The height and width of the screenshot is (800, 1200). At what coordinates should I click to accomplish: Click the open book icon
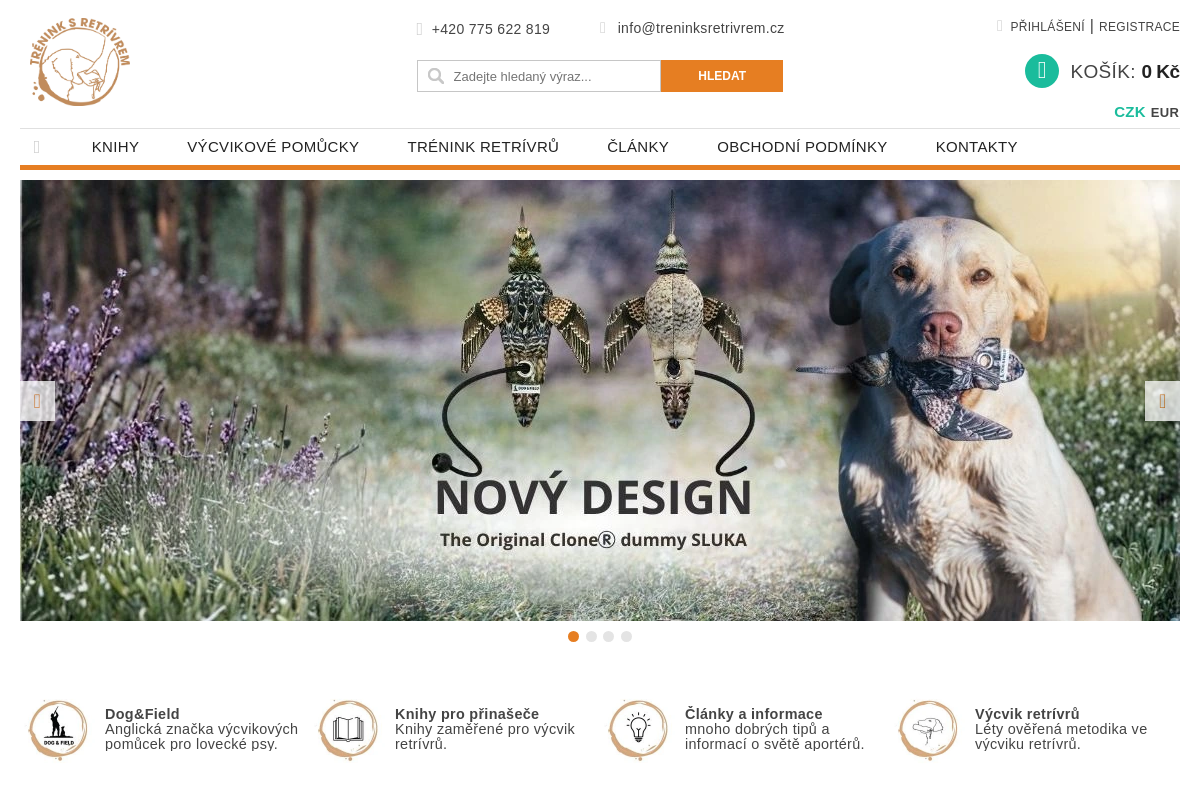coord(349,730)
